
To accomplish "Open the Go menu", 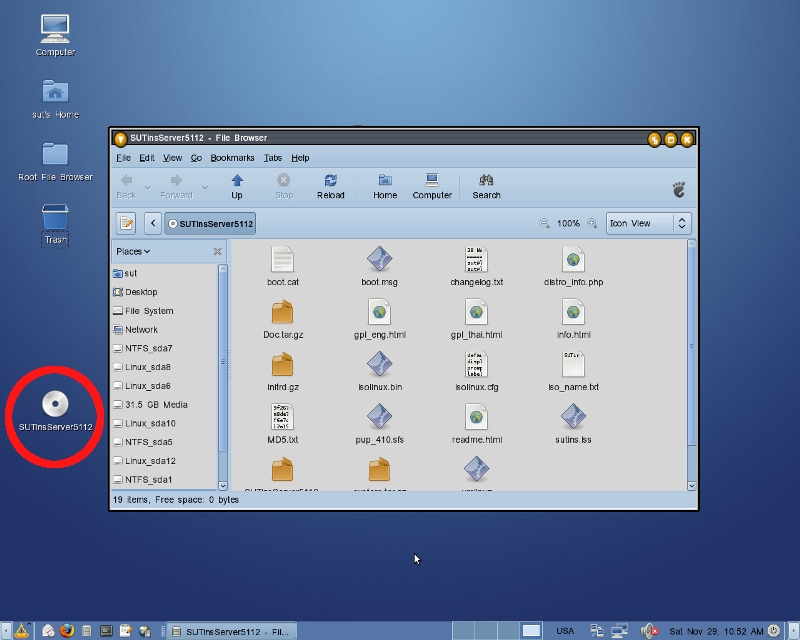I will pos(196,158).
